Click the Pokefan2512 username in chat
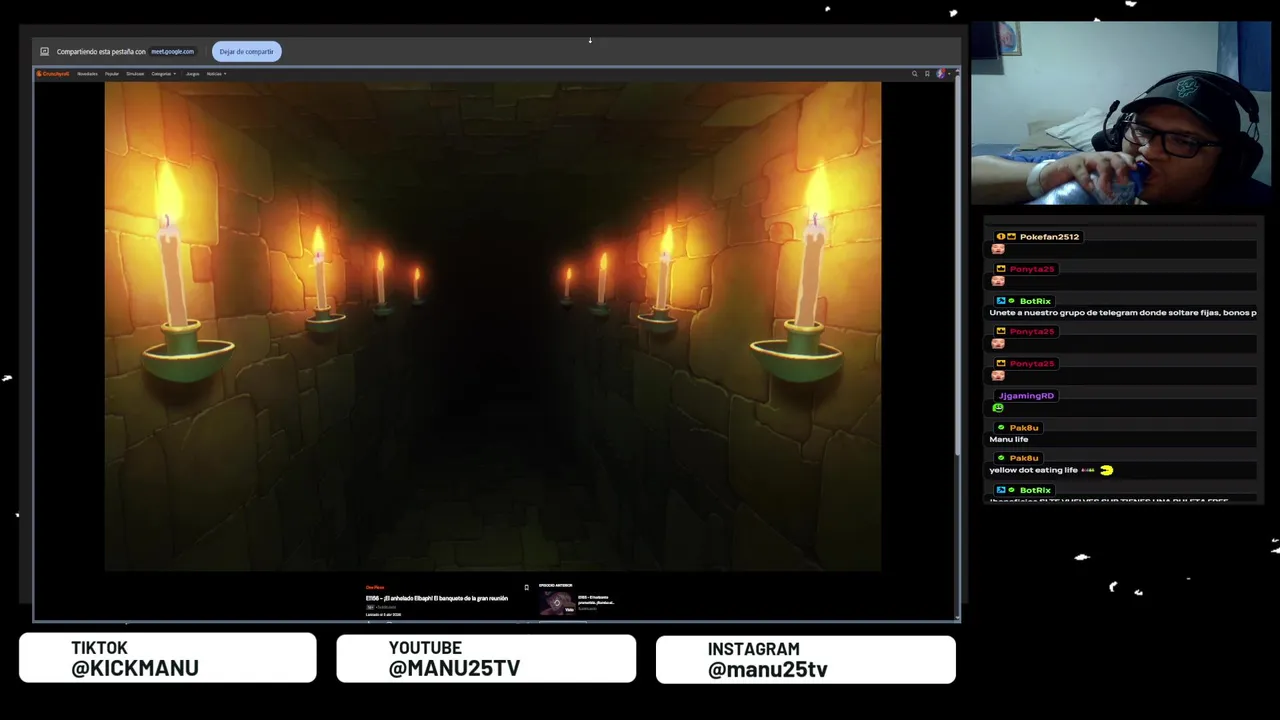The height and width of the screenshot is (720, 1280). 1049,237
